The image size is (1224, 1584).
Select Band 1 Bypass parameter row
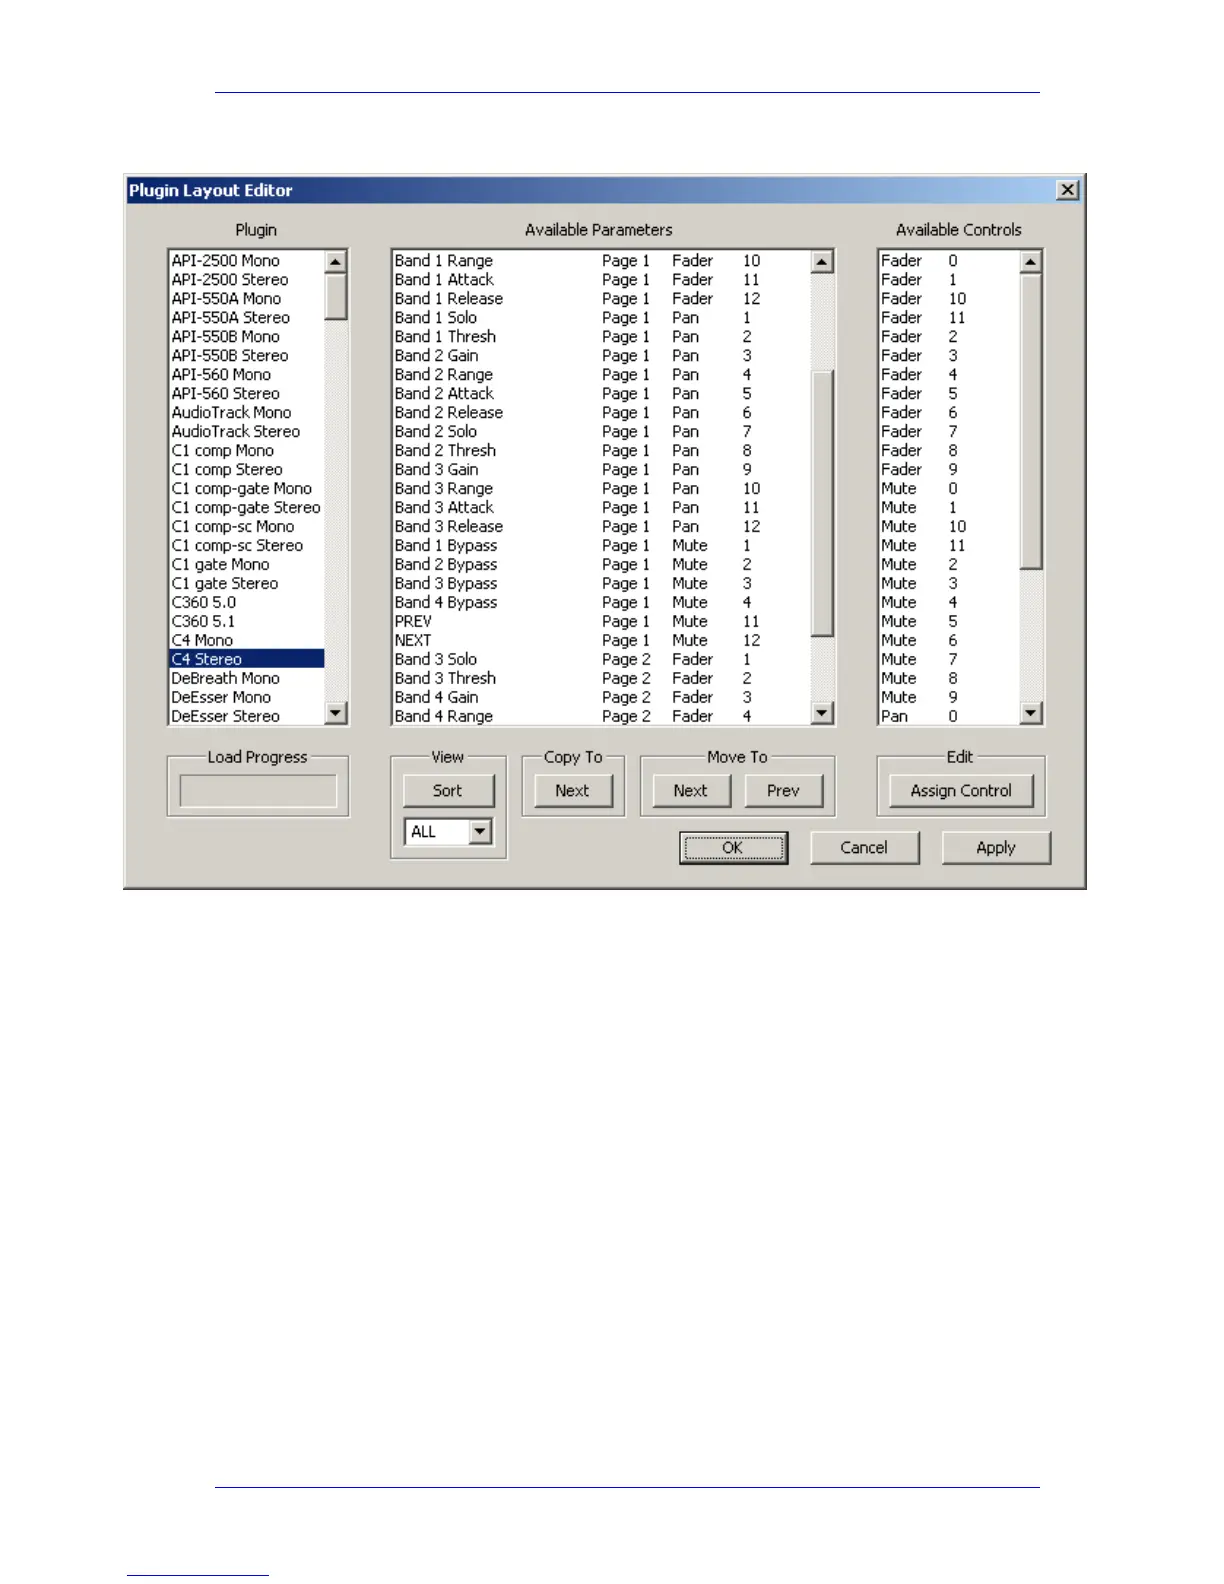point(601,546)
